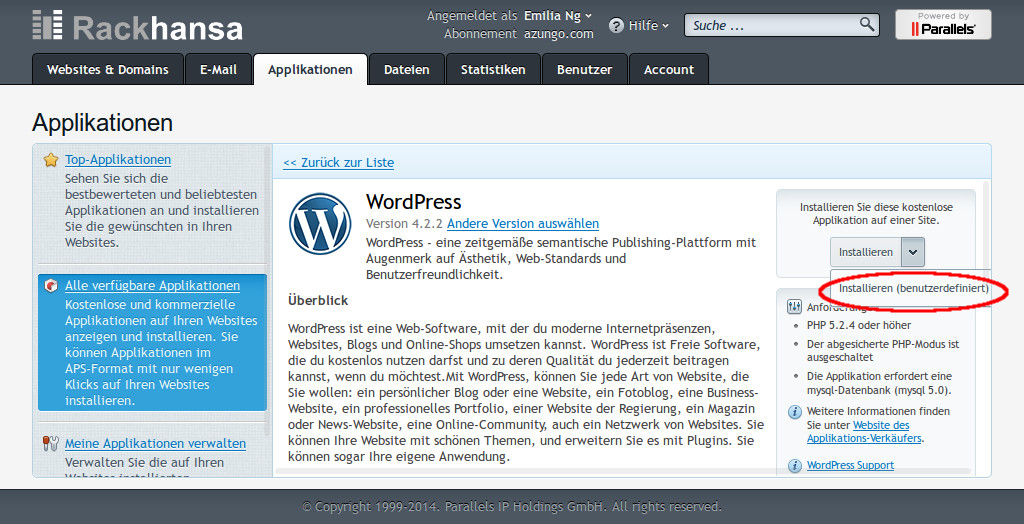The height and width of the screenshot is (524, 1024).
Task: Click the Anforderungen sliders icon
Action: [x=794, y=306]
